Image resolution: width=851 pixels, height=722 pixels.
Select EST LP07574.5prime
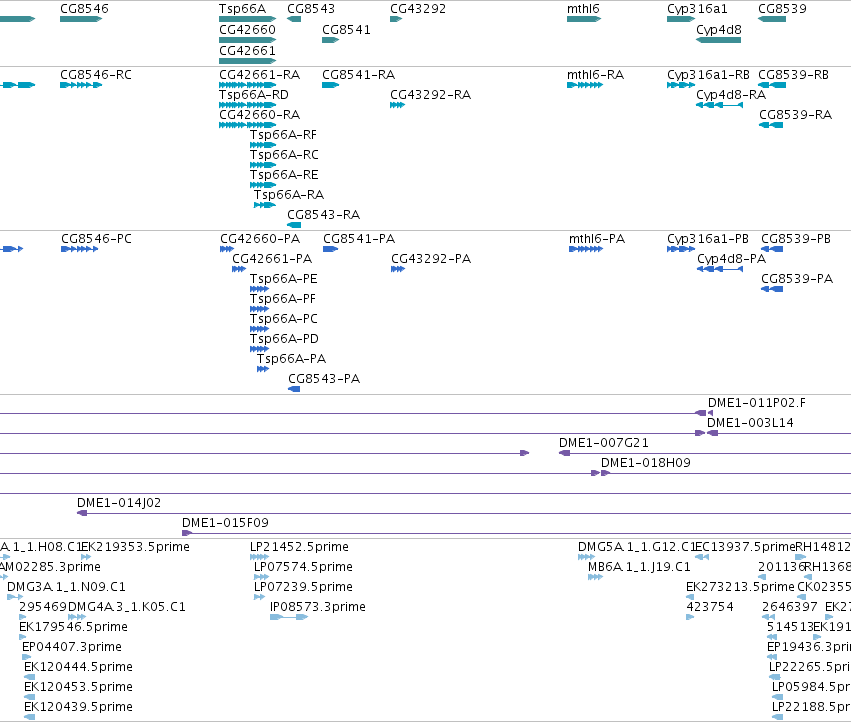pos(261,577)
